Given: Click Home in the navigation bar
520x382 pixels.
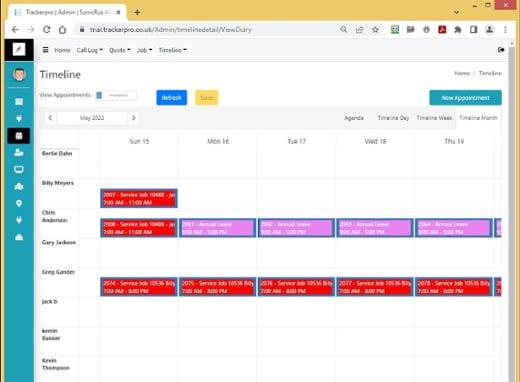Looking at the screenshot, I should point(62,50).
